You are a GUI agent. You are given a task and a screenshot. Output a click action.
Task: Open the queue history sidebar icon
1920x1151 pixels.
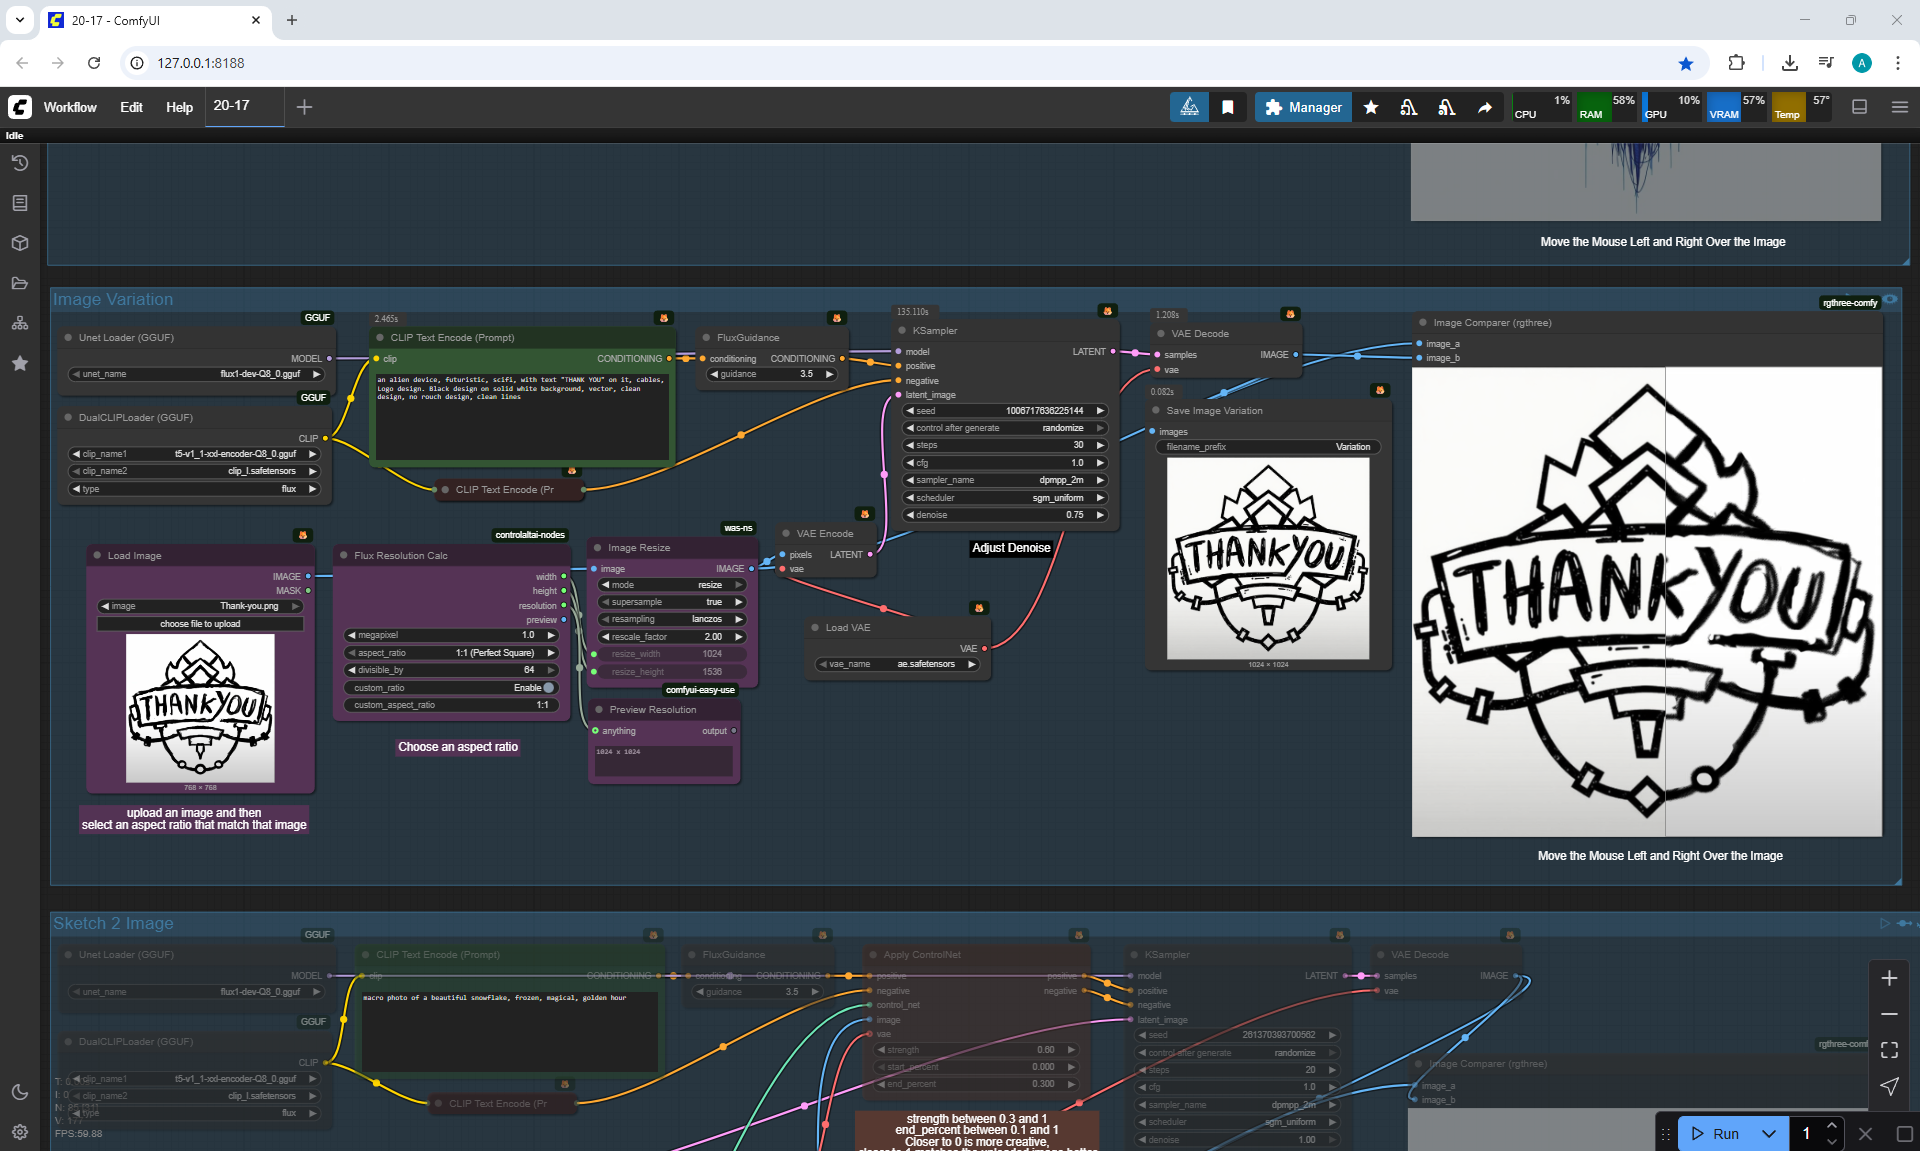coord(20,163)
